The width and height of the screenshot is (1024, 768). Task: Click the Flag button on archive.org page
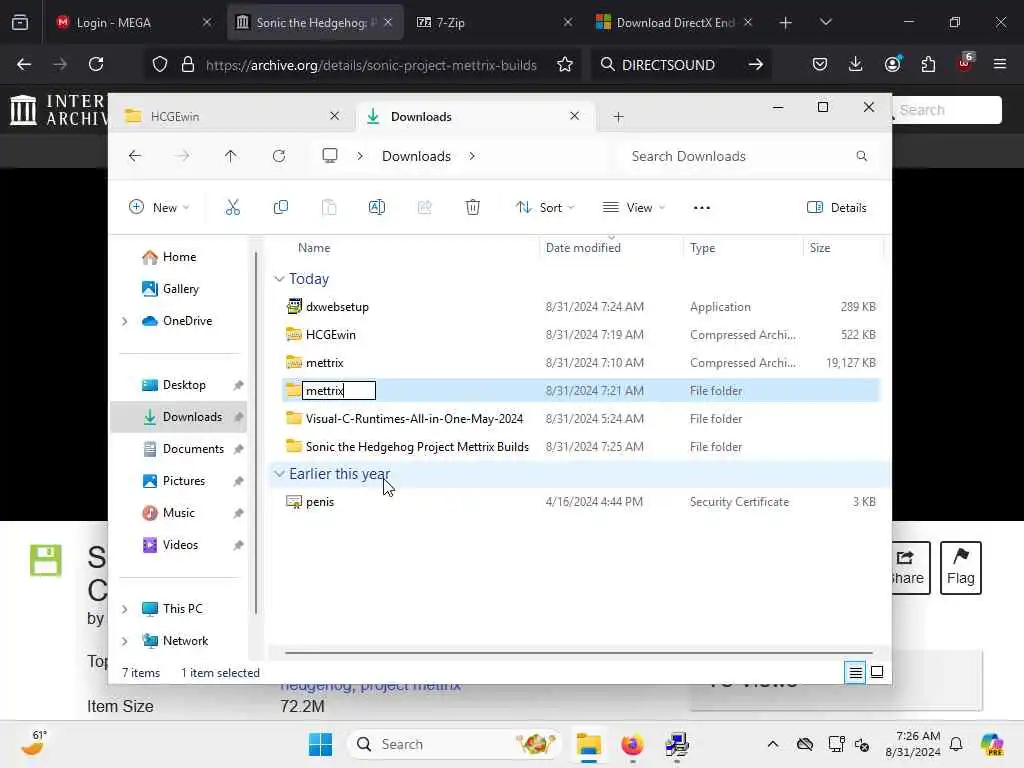coord(961,568)
